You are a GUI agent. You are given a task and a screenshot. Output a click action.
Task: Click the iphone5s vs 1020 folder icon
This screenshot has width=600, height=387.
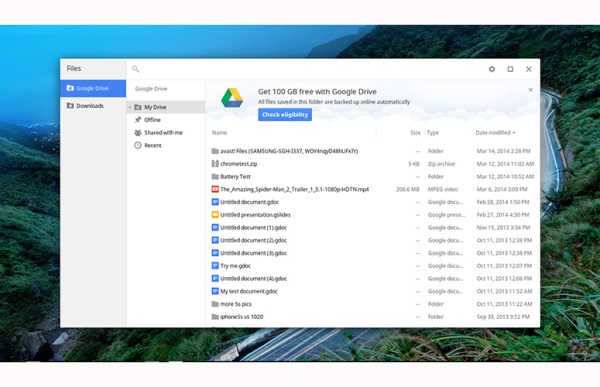point(215,317)
